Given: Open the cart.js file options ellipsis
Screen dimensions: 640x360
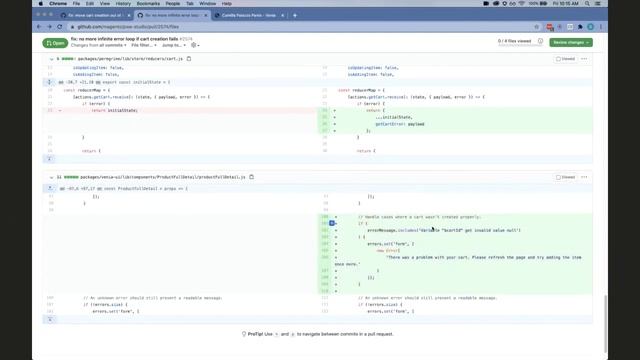Looking at the screenshot, I should (x=584, y=59).
